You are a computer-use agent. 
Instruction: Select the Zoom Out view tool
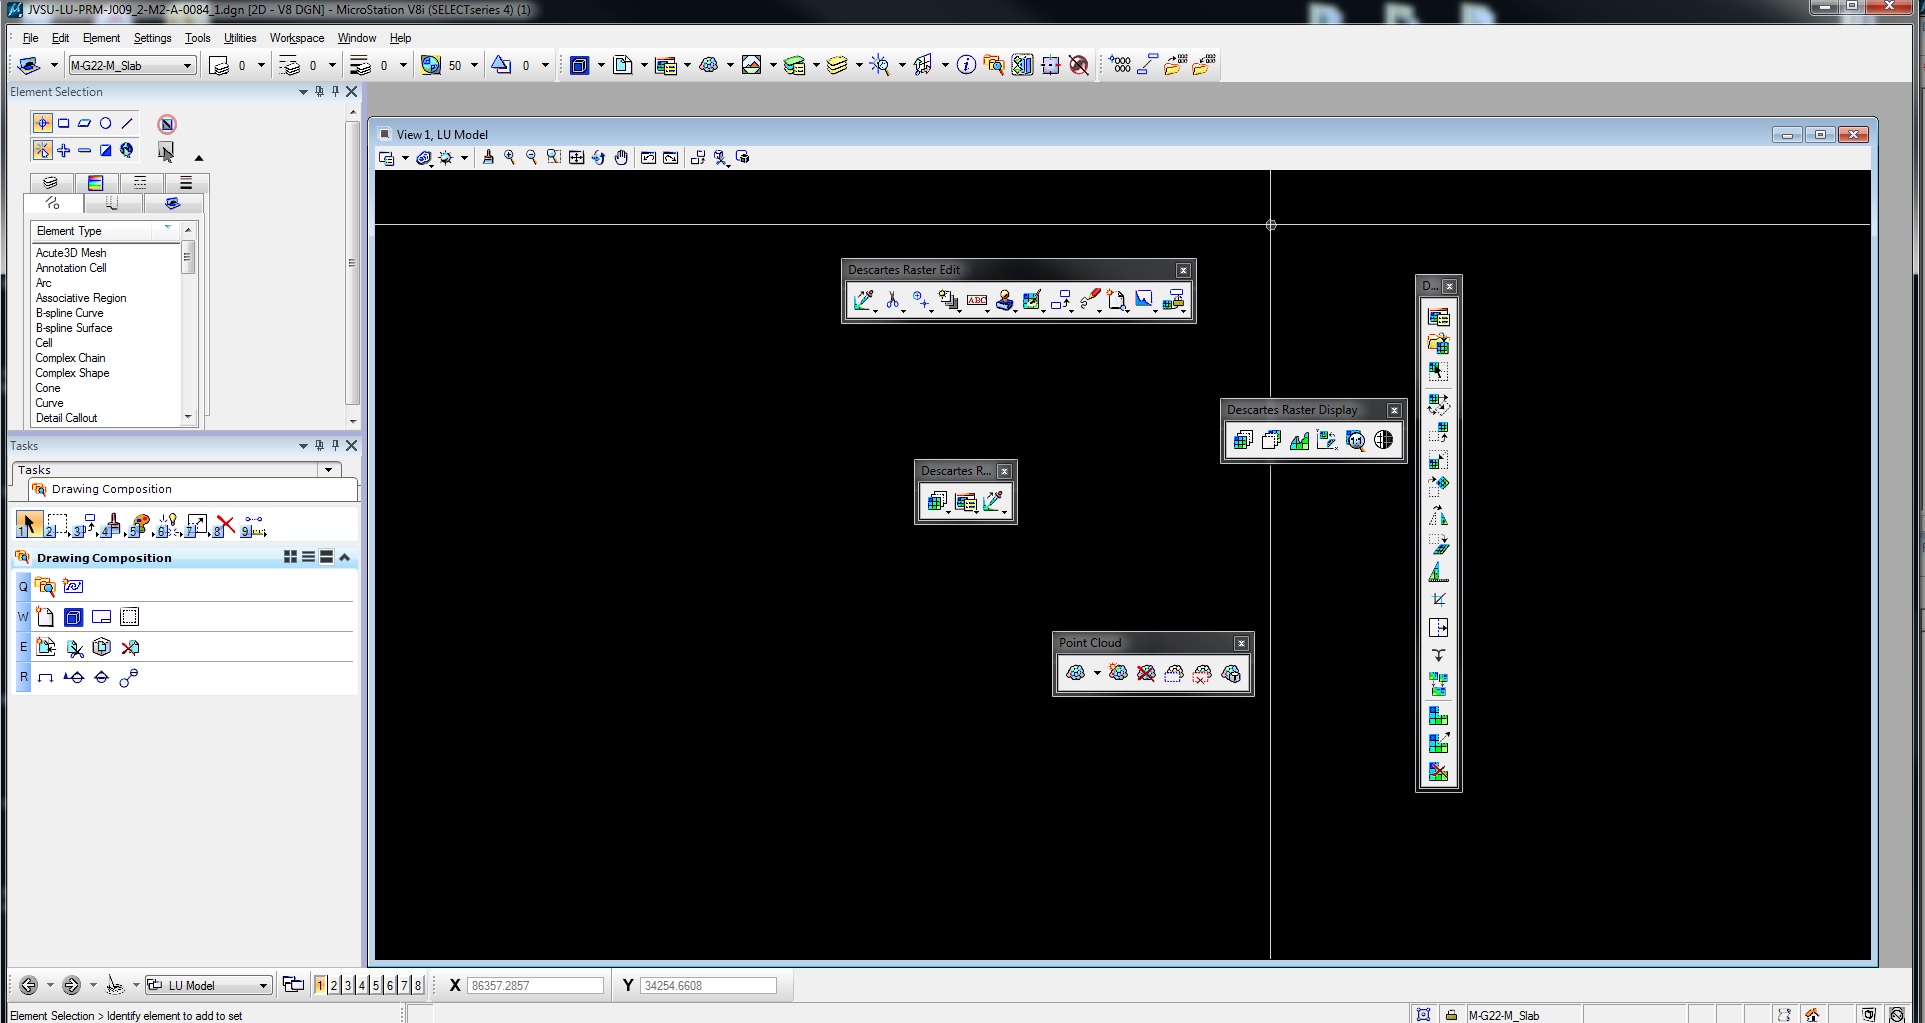pyautogui.click(x=532, y=158)
